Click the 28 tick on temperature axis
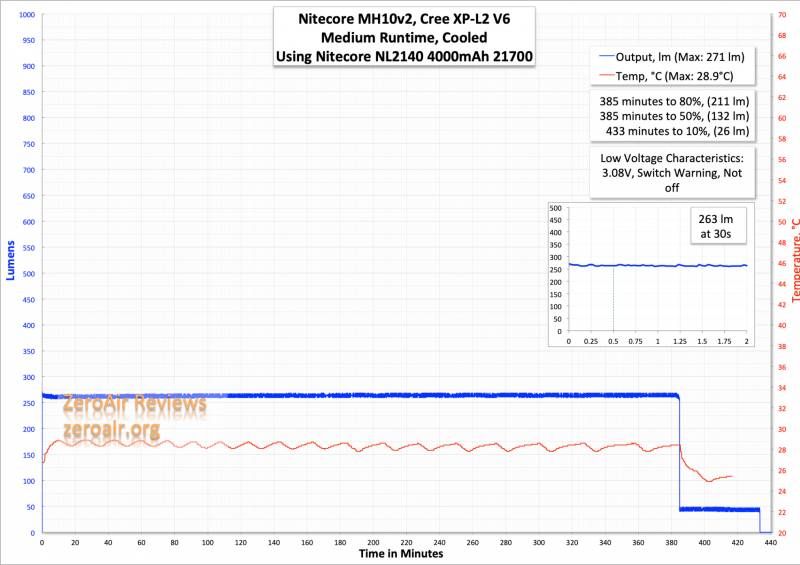The width and height of the screenshot is (800, 565). coord(782,450)
